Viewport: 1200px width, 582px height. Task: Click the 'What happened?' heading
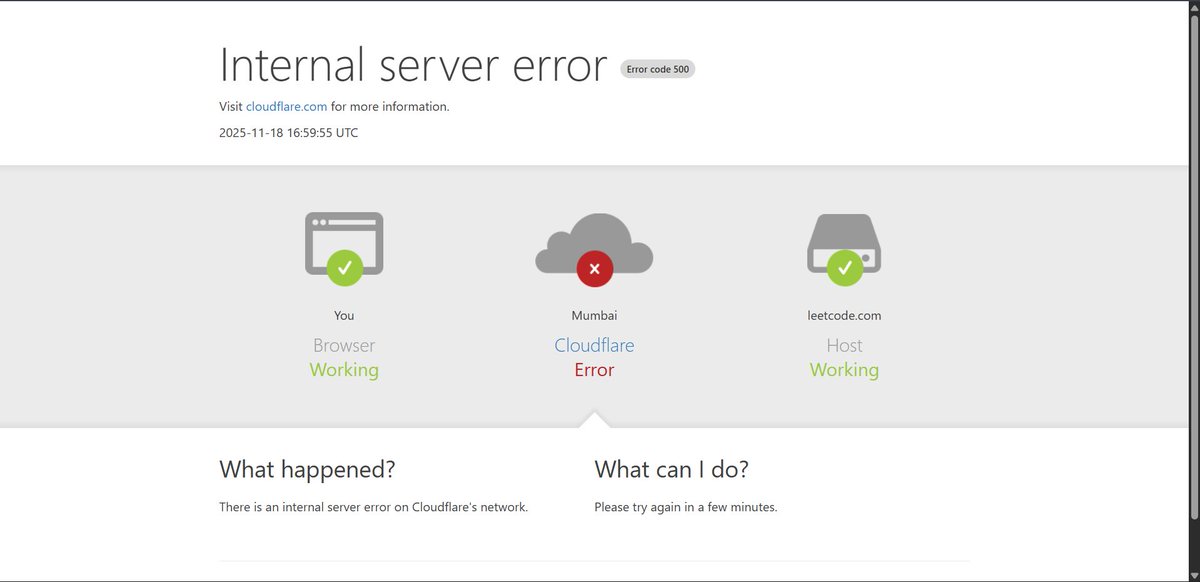pyautogui.click(x=307, y=469)
